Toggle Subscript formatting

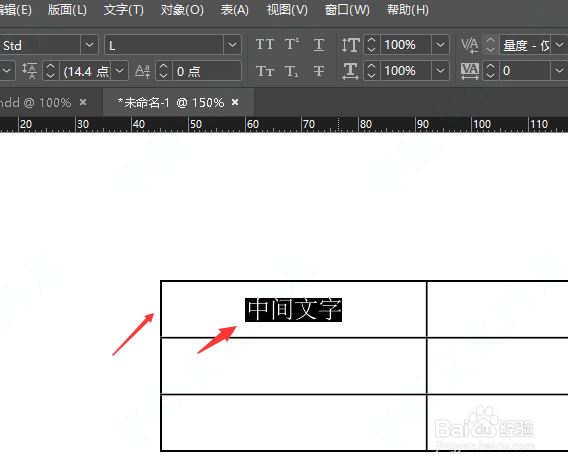coord(292,71)
